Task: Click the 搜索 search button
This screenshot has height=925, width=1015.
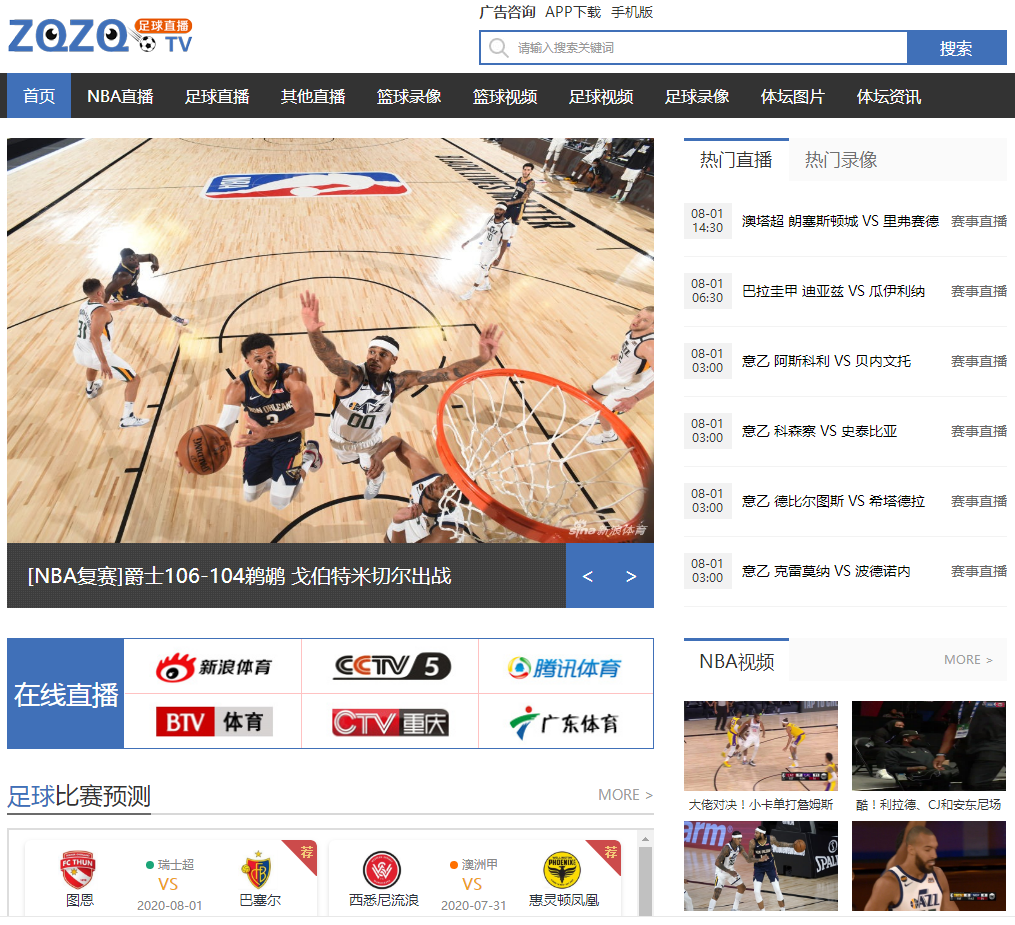Action: pyautogui.click(x=956, y=48)
